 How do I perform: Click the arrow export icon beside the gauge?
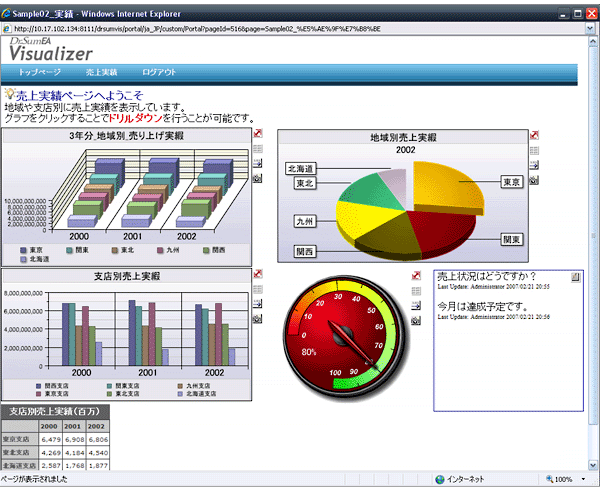click(415, 306)
